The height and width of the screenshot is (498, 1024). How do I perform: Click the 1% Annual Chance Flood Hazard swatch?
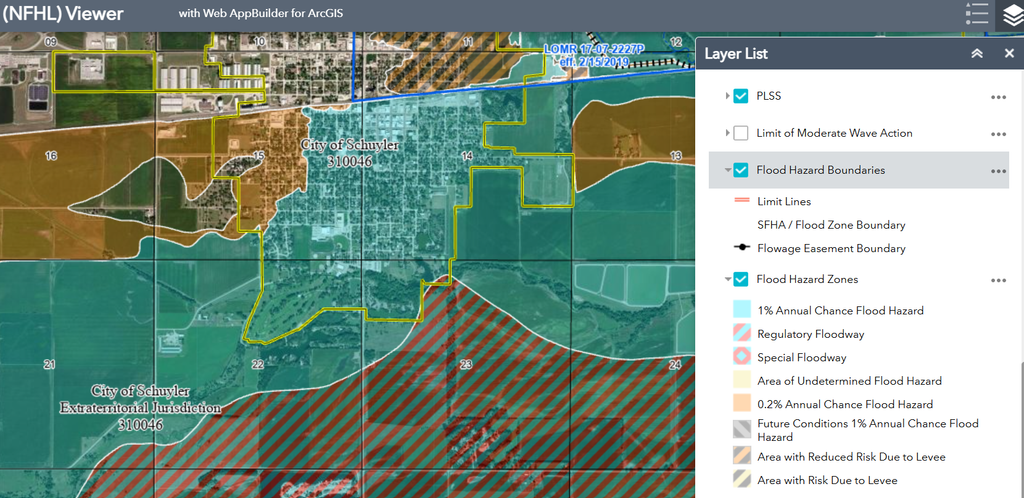[741, 310]
